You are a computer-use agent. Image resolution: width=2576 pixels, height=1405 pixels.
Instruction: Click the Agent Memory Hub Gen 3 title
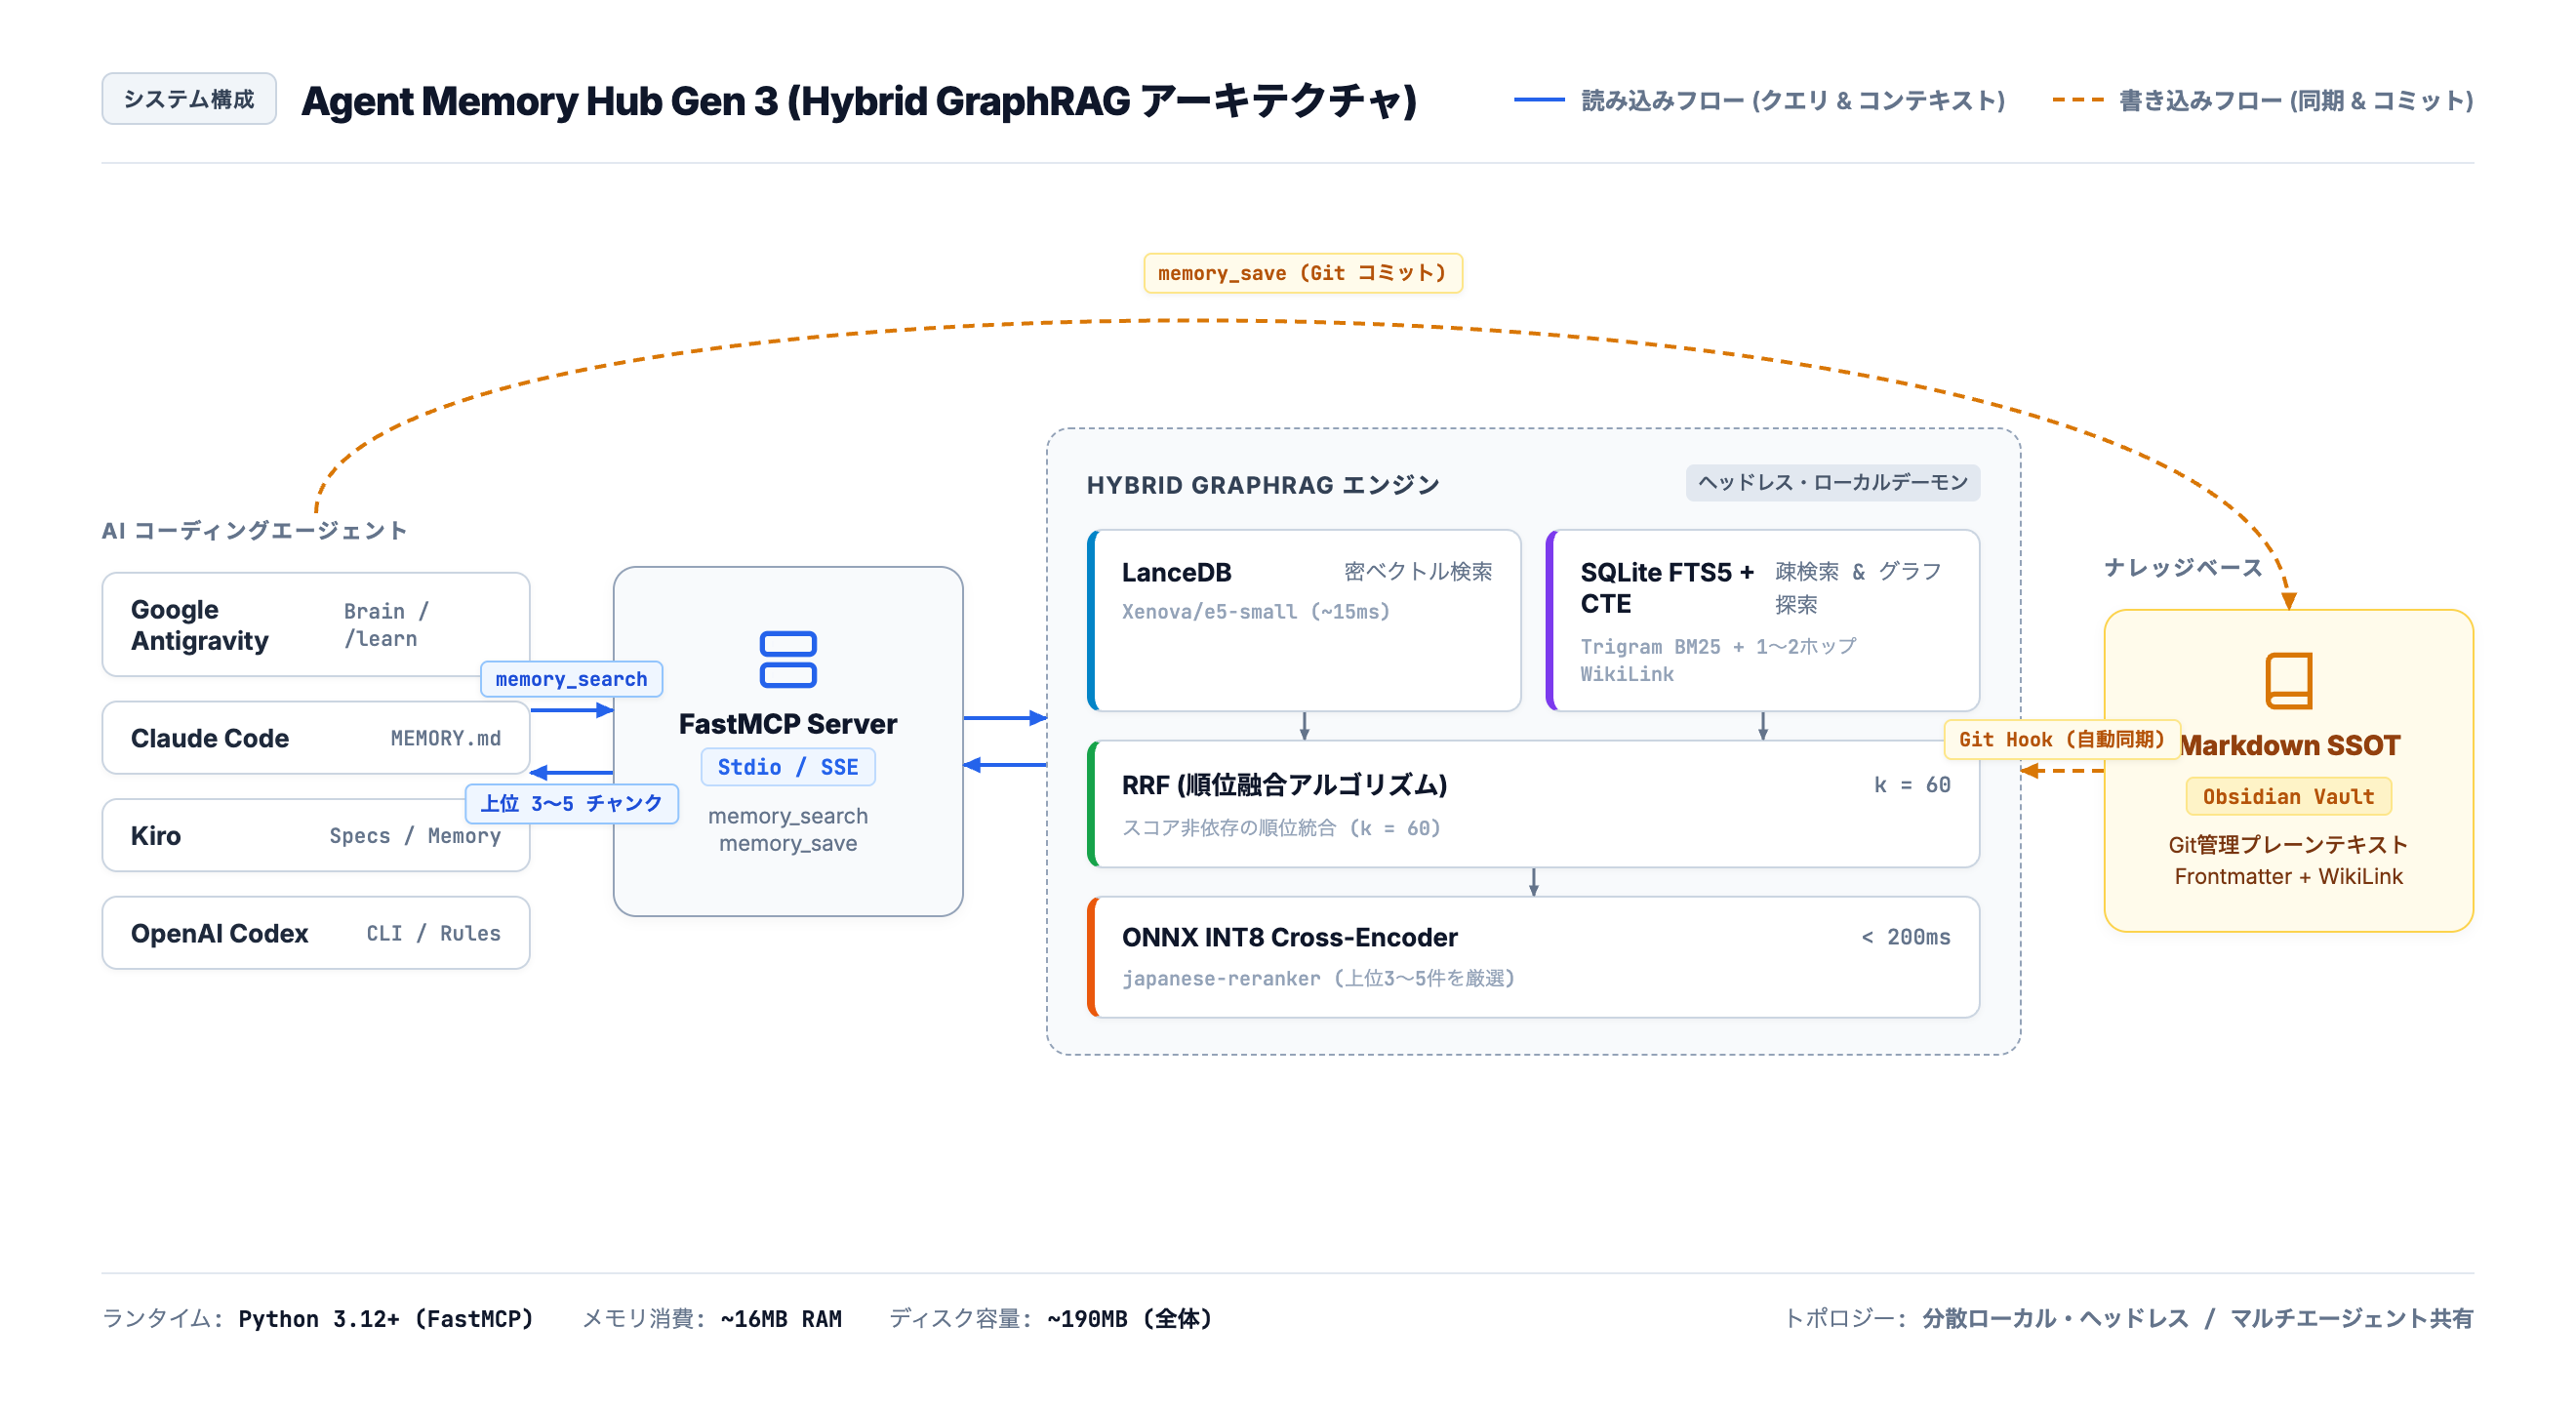(859, 101)
